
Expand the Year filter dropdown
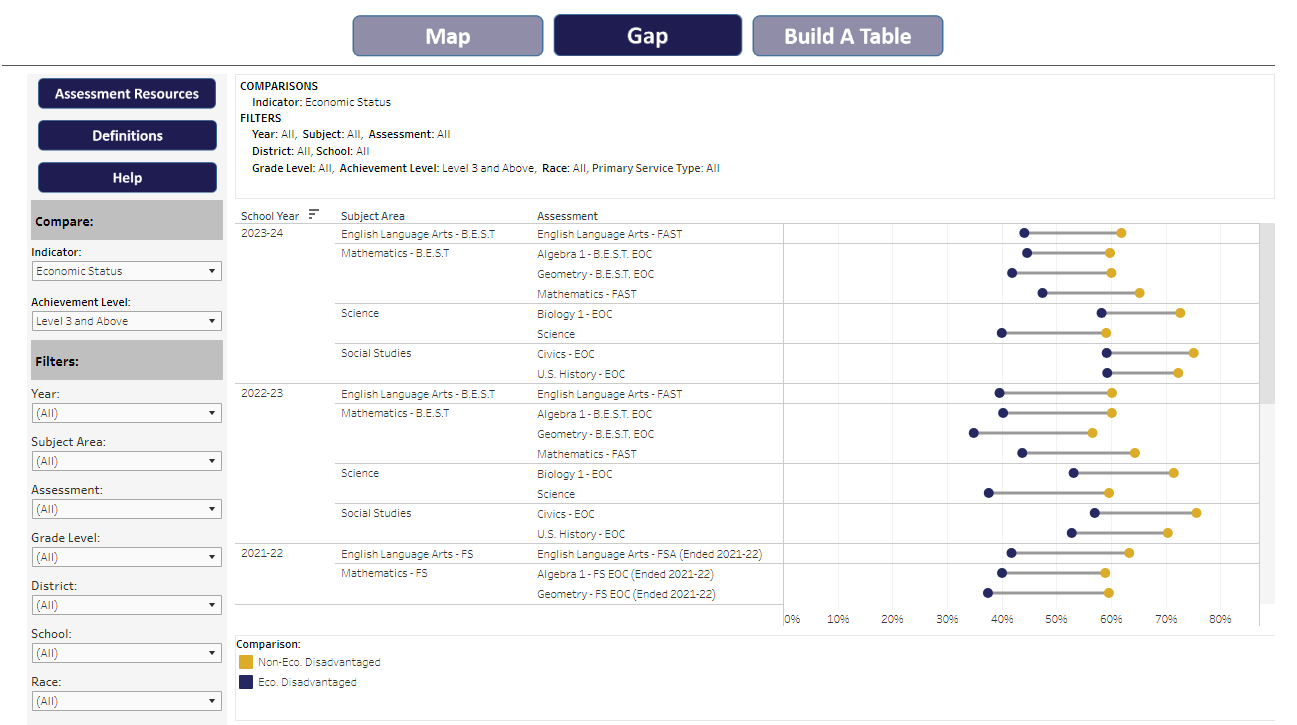[x=126, y=413]
